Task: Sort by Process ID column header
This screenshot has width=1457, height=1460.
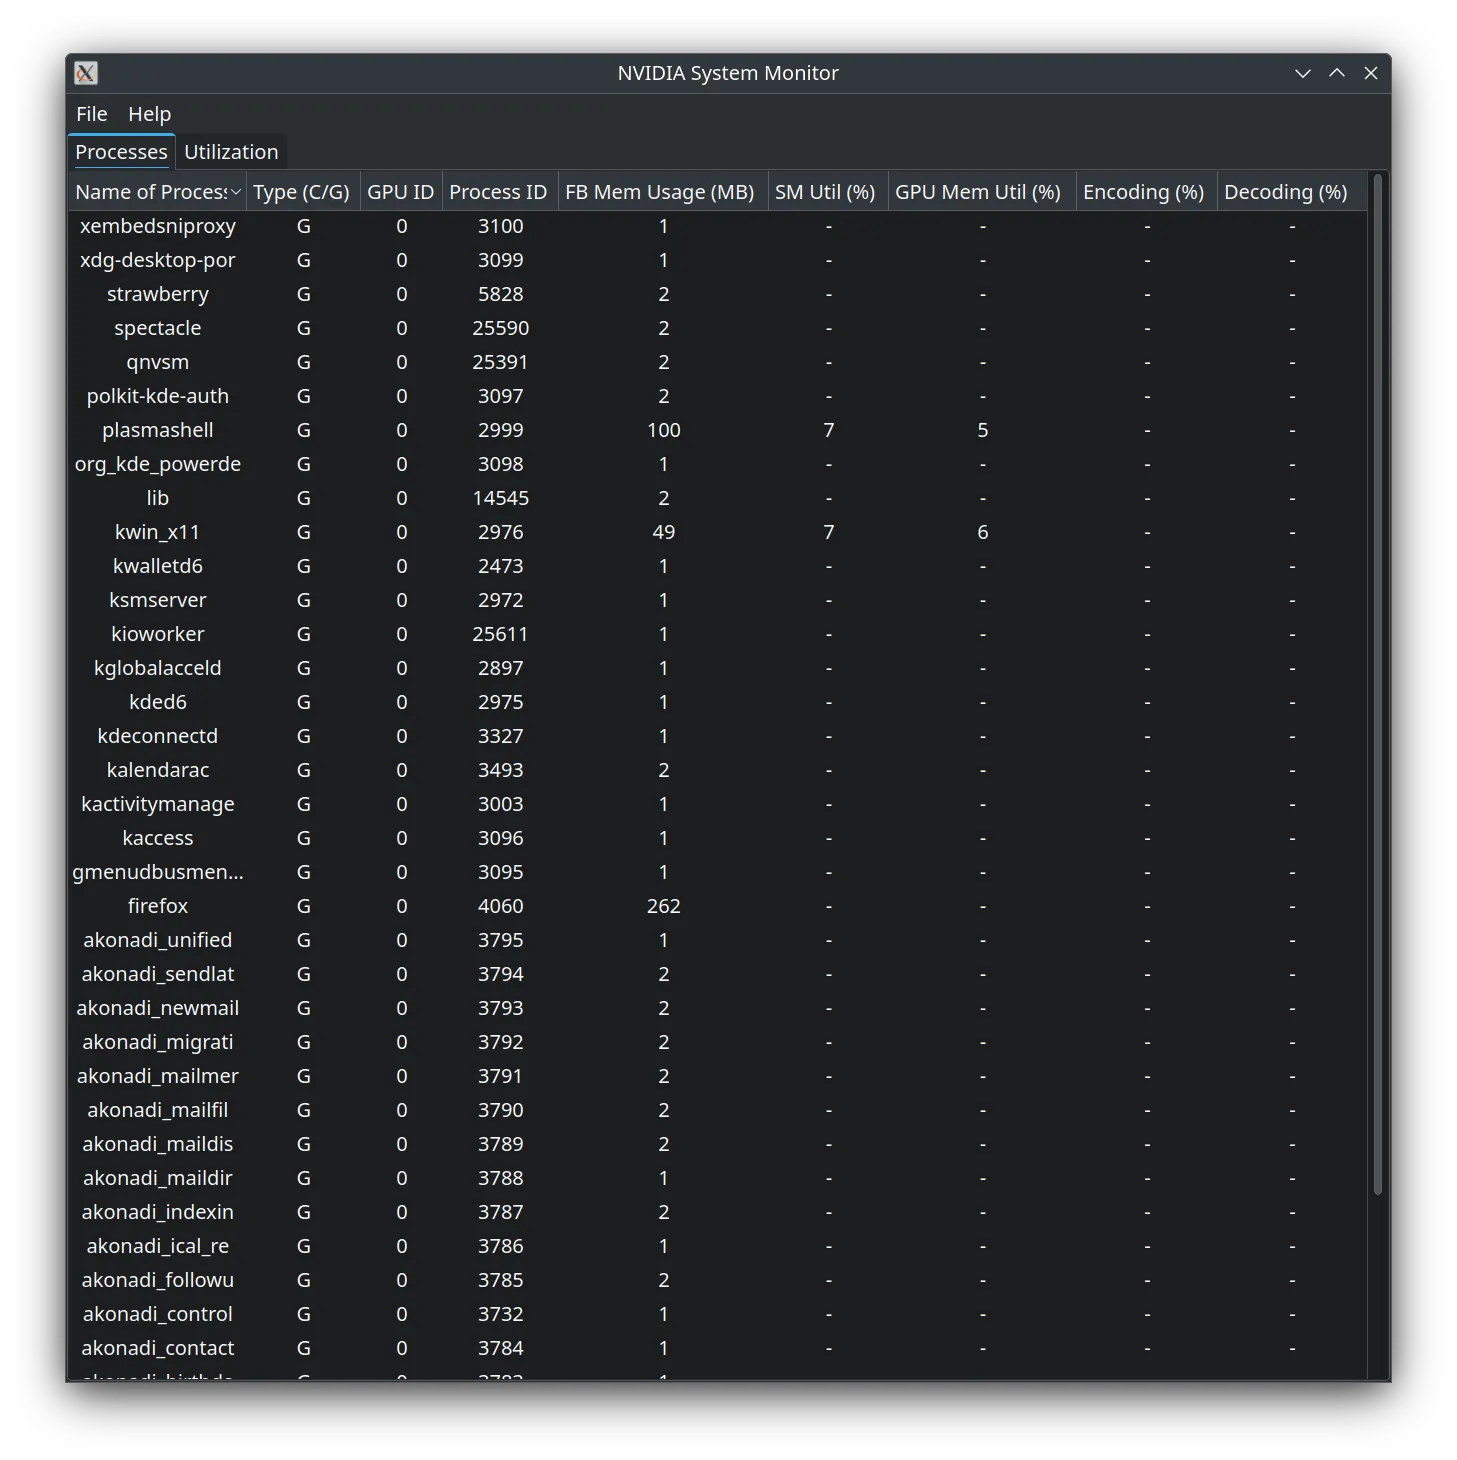Action: 497,192
